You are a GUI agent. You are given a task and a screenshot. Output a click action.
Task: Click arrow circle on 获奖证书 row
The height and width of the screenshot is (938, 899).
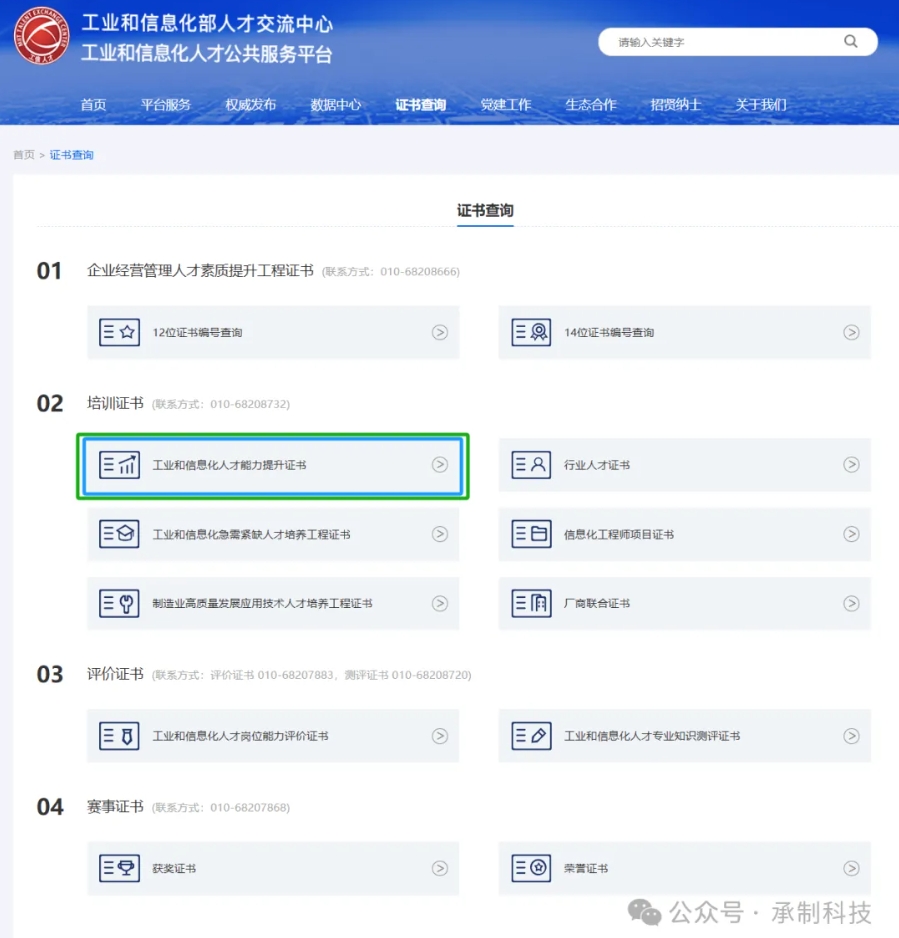[440, 868]
